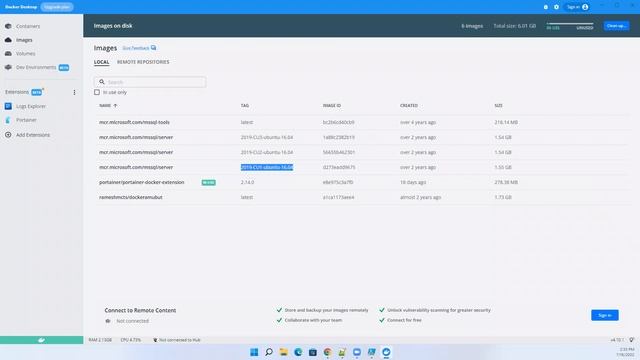Open the Portainer extension icon

(8, 120)
